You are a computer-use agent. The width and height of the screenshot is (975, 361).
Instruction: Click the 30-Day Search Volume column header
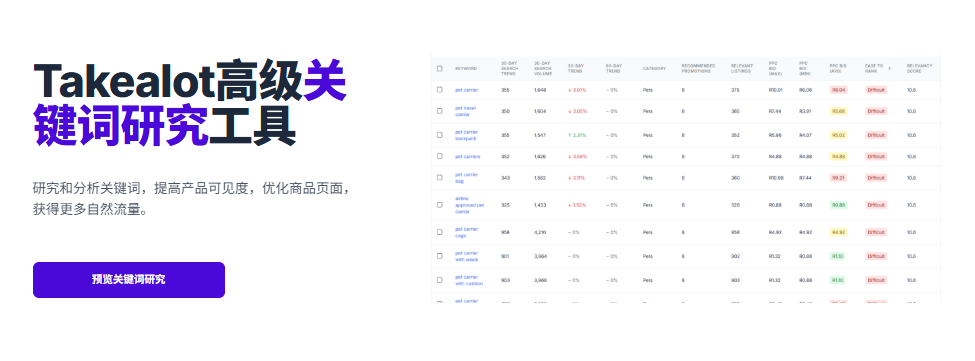[x=543, y=68]
